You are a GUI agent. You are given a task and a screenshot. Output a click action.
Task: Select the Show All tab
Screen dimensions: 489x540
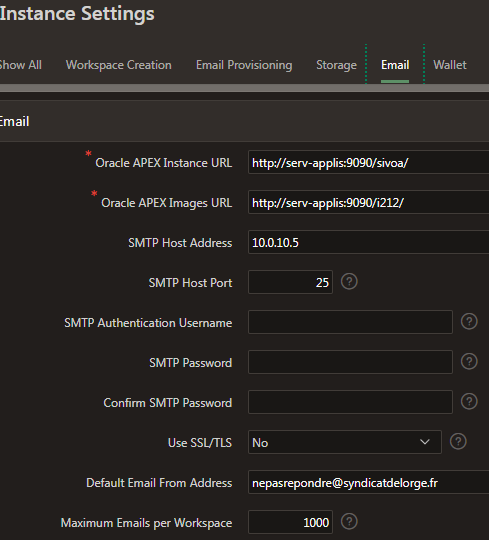click(x=21, y=65)
